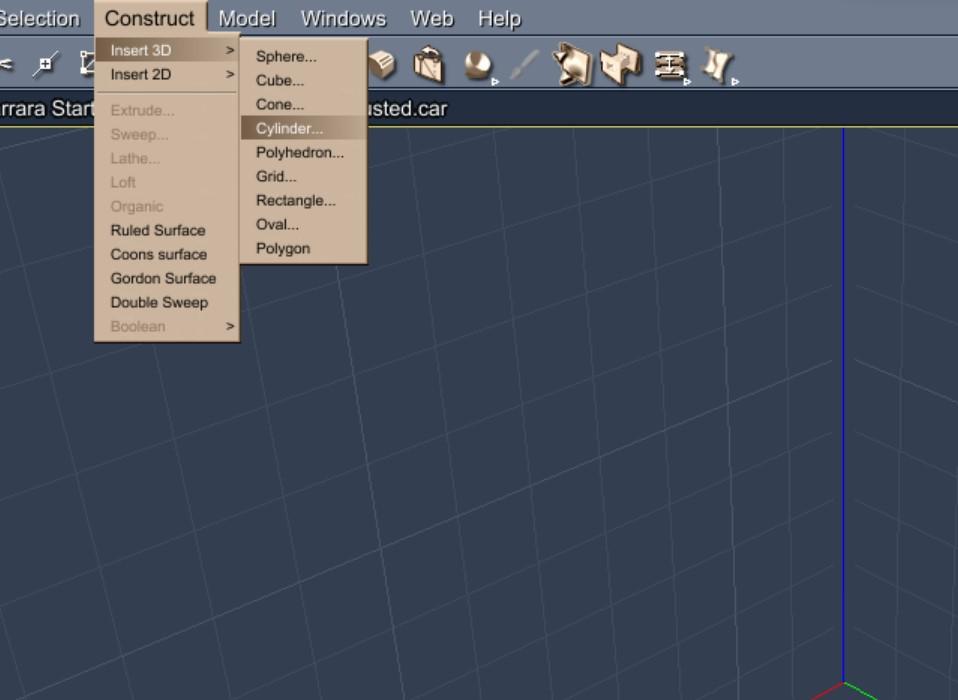This screenshot has height=700, width=958.
Task: Click the greyed Organic entry
Action: point(166,206)
